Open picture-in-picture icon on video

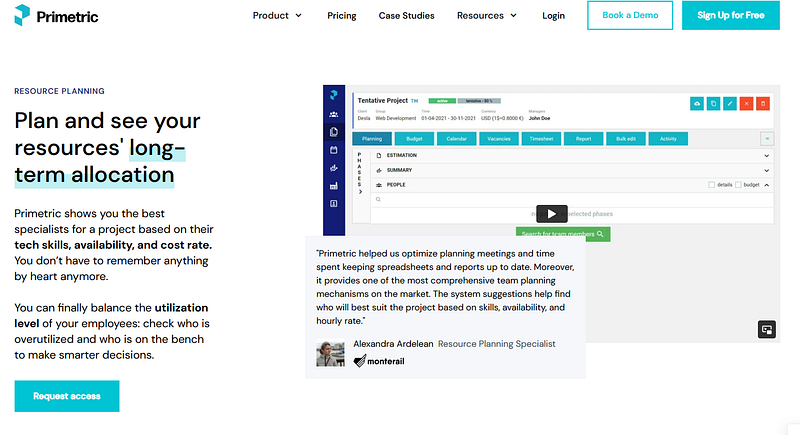766,329
